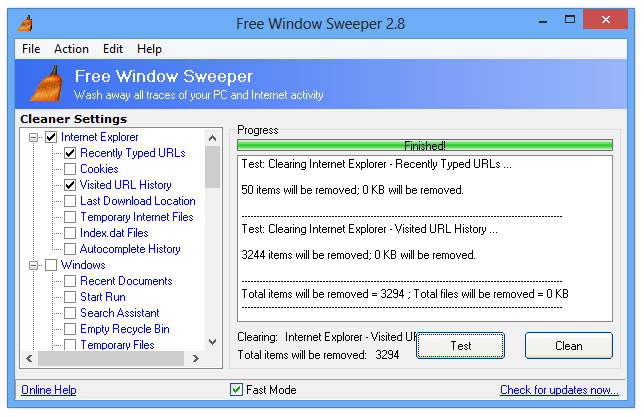The width and height of the screenshot is (644, 417).
Task: Select the Windows tree label
Action: point(83,265)
